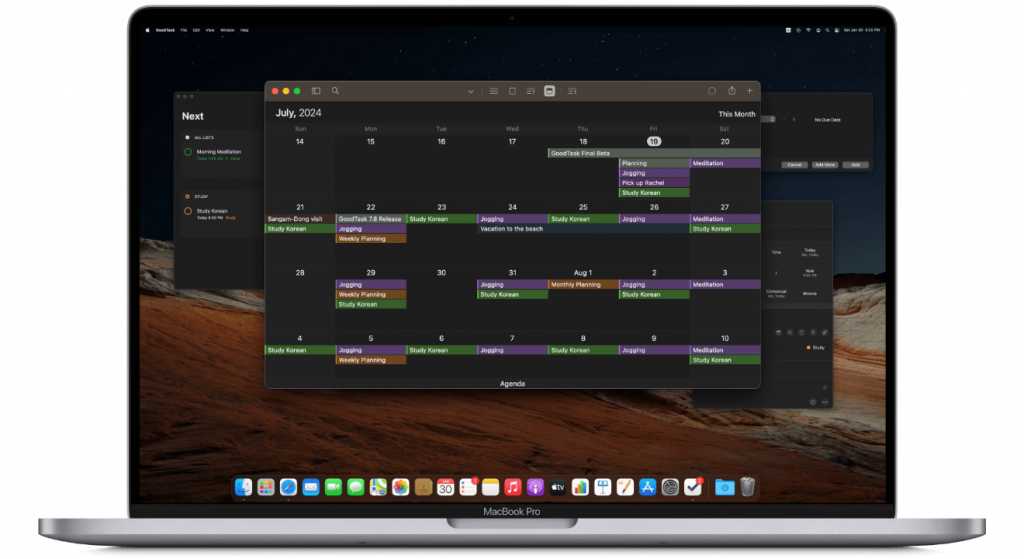Open the toolbar chevron dropdown
This screenshot has height=559, width=1024.
pos(471,91)
